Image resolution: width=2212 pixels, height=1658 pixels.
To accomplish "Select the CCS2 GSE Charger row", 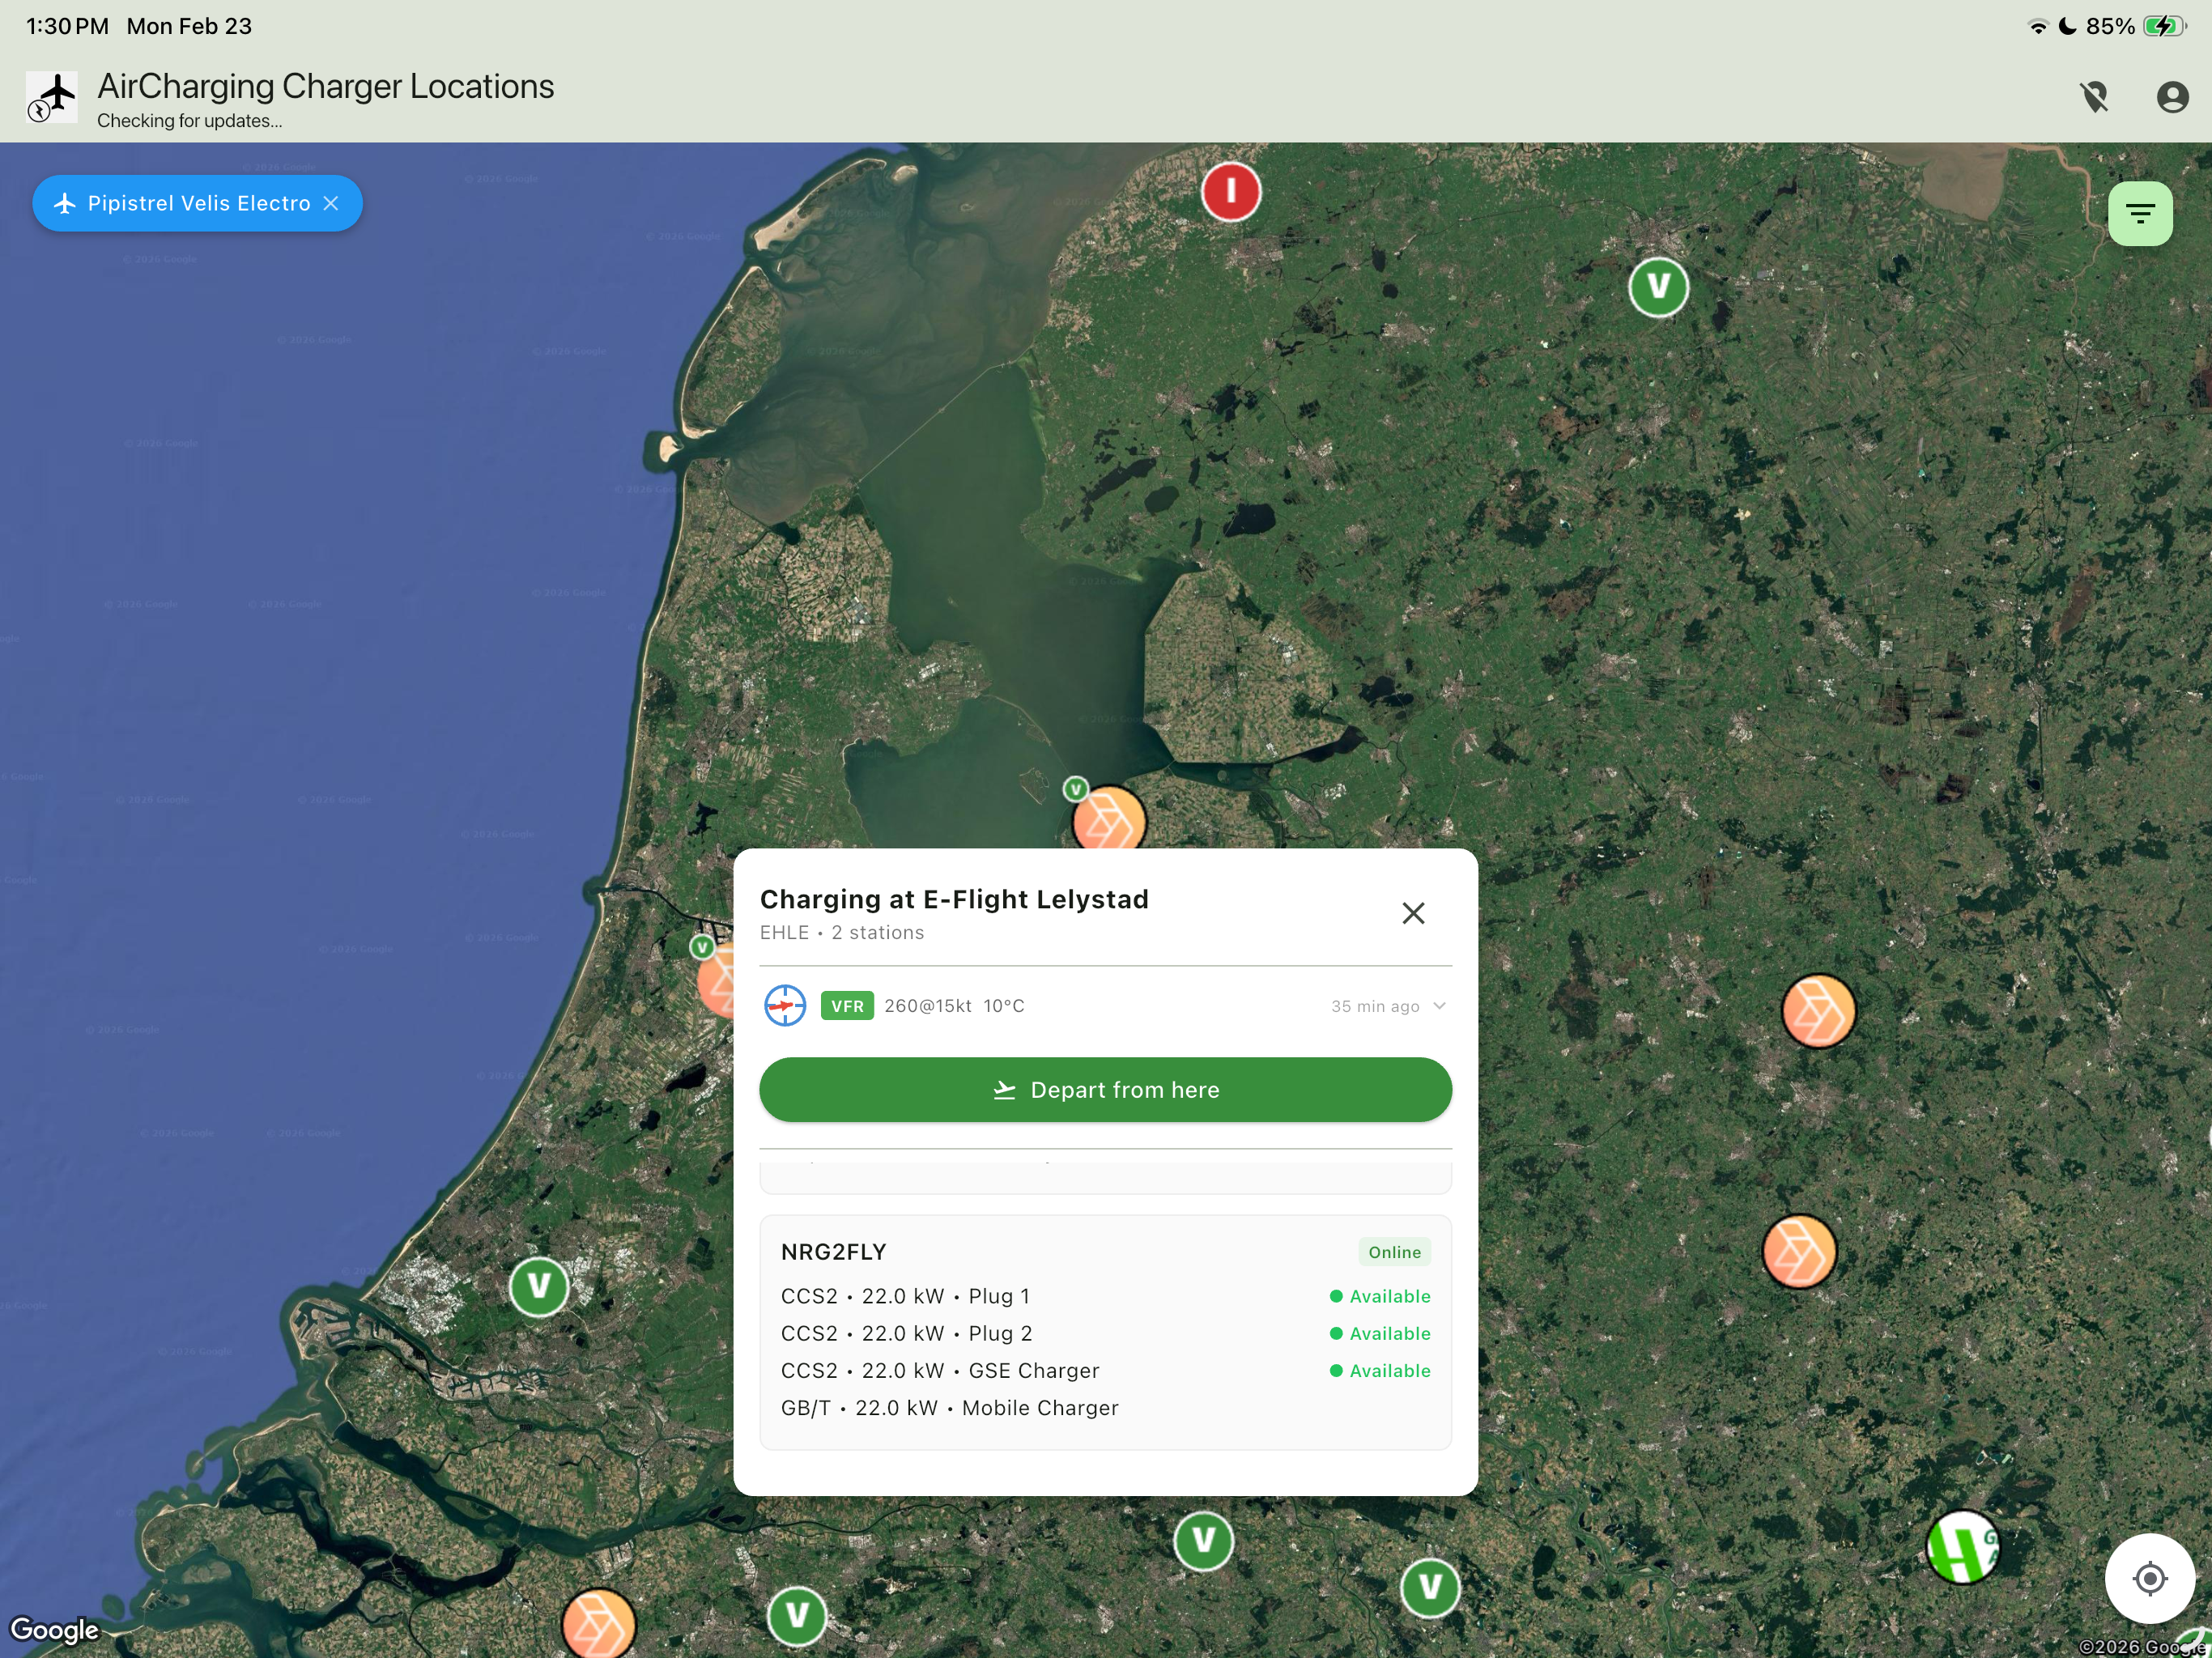I will click(1105, 1370).
